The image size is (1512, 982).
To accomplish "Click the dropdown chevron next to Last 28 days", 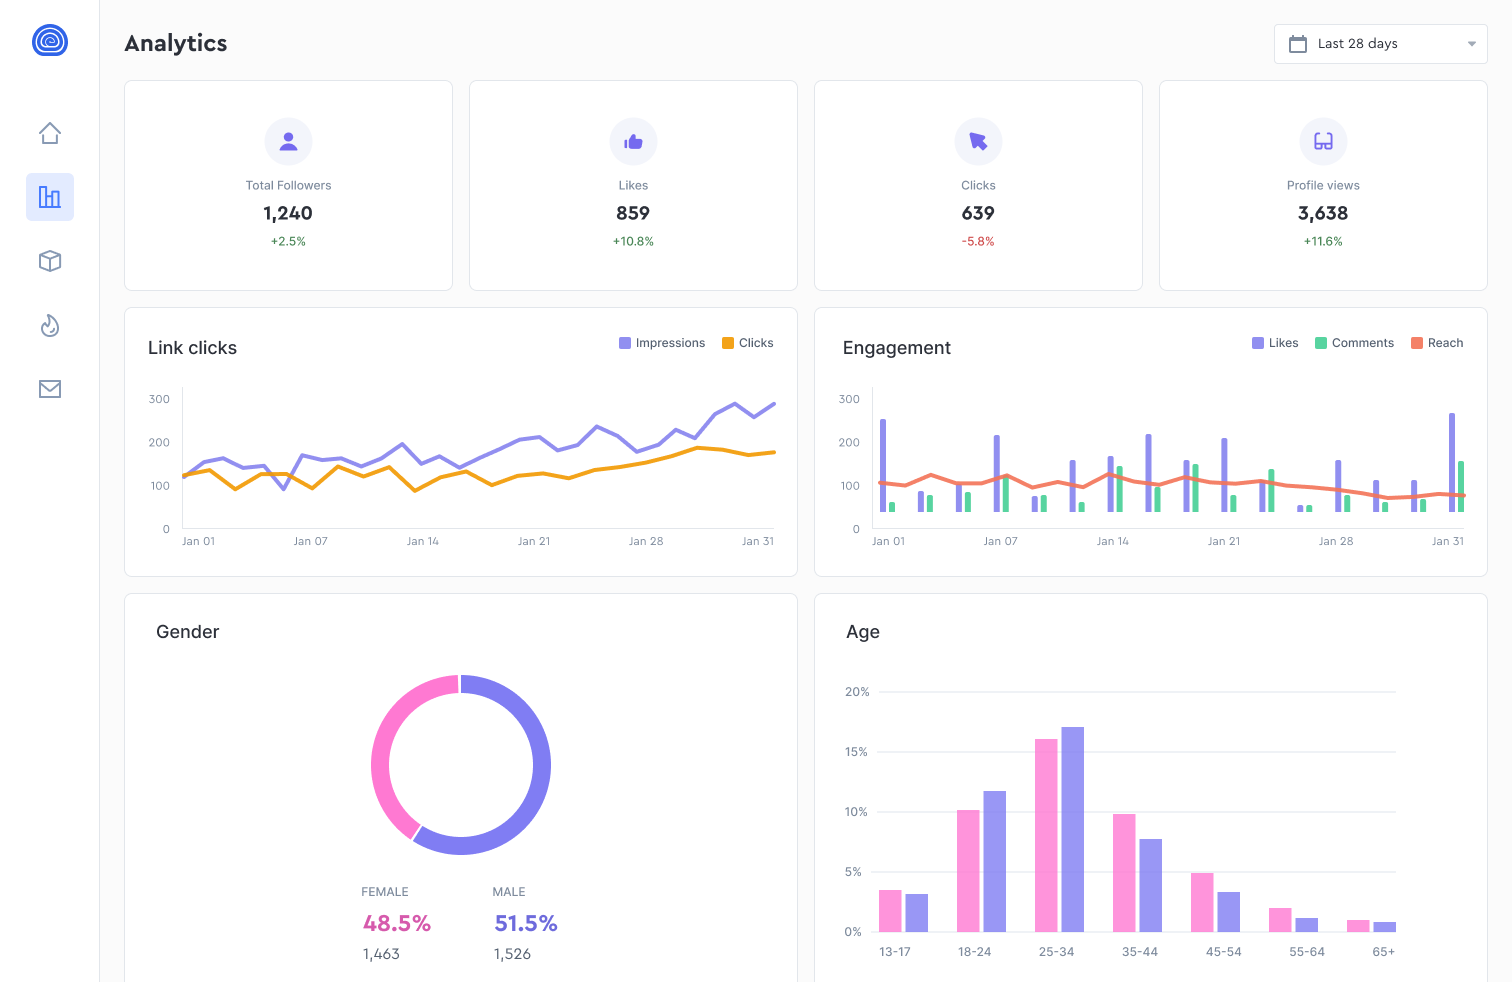I will (1471, 43).
